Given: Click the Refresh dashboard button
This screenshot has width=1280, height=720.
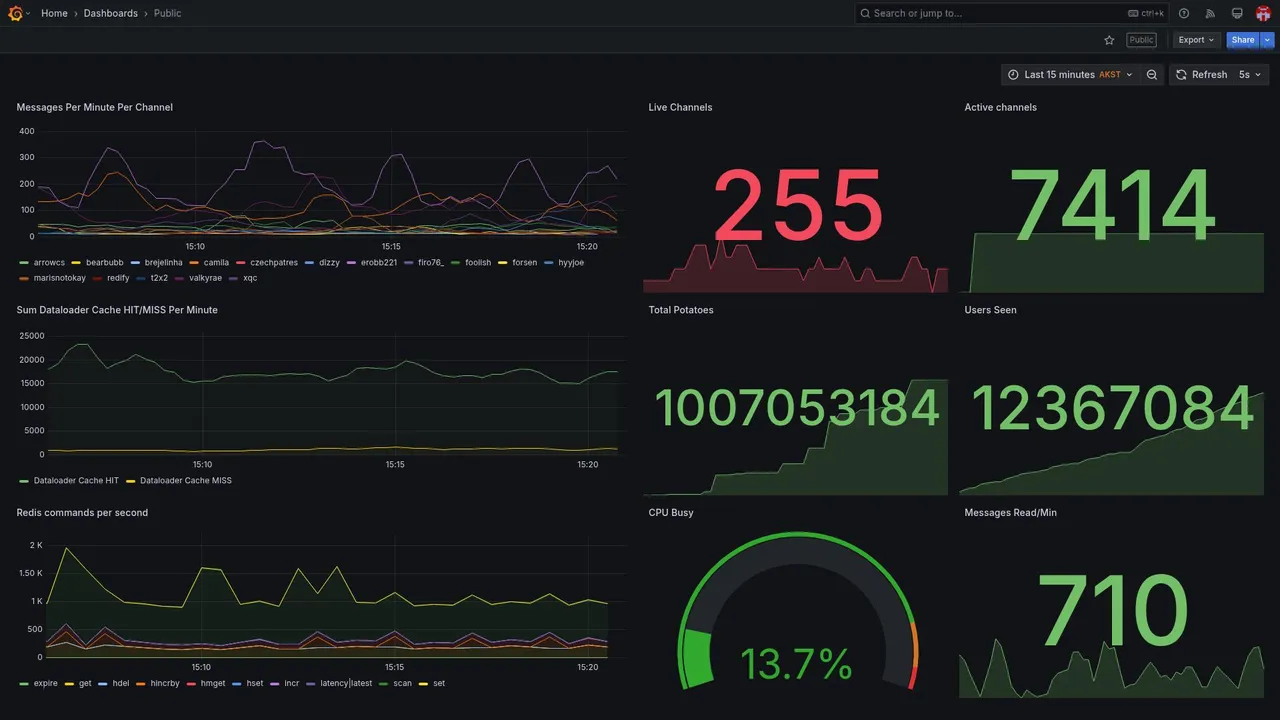Looking at the screenshot, I should [x=1201, y=75].
